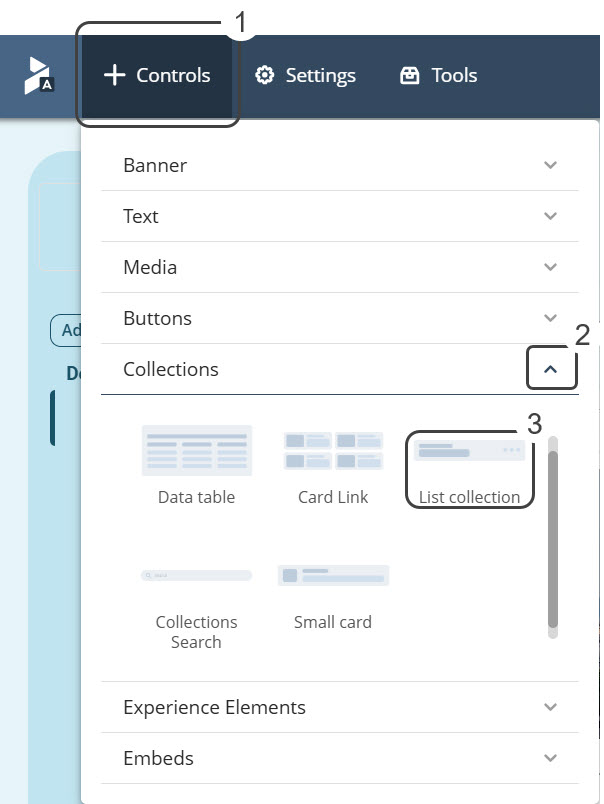Select the Data table control icon

click(197, 451)
